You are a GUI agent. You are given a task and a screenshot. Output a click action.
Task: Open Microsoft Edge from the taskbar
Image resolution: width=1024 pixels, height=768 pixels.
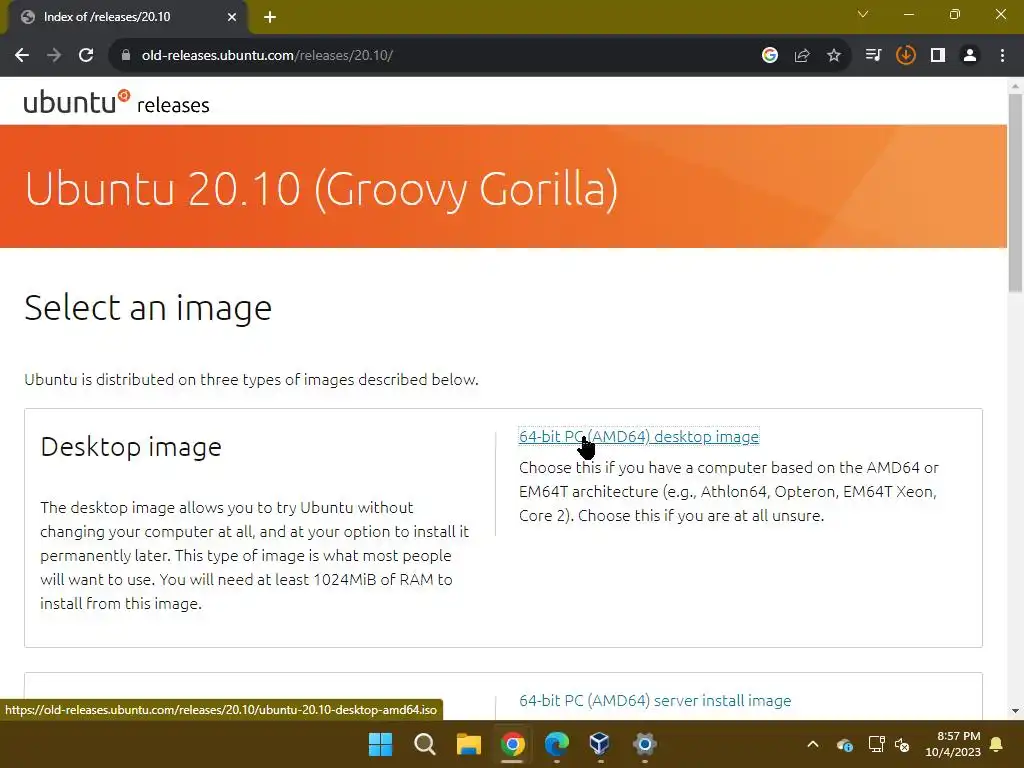[556, 744]
